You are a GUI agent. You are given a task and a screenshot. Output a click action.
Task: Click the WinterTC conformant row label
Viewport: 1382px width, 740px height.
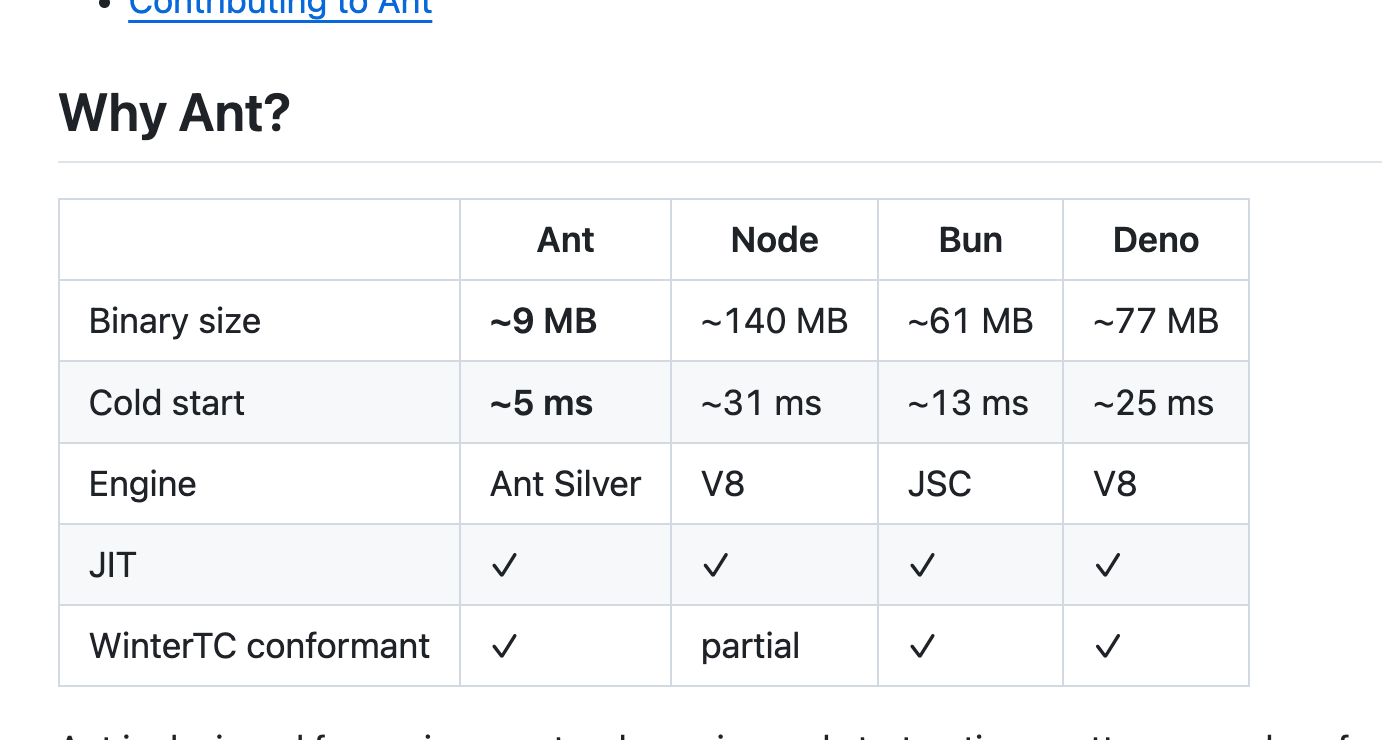click(x=260, y=646)
